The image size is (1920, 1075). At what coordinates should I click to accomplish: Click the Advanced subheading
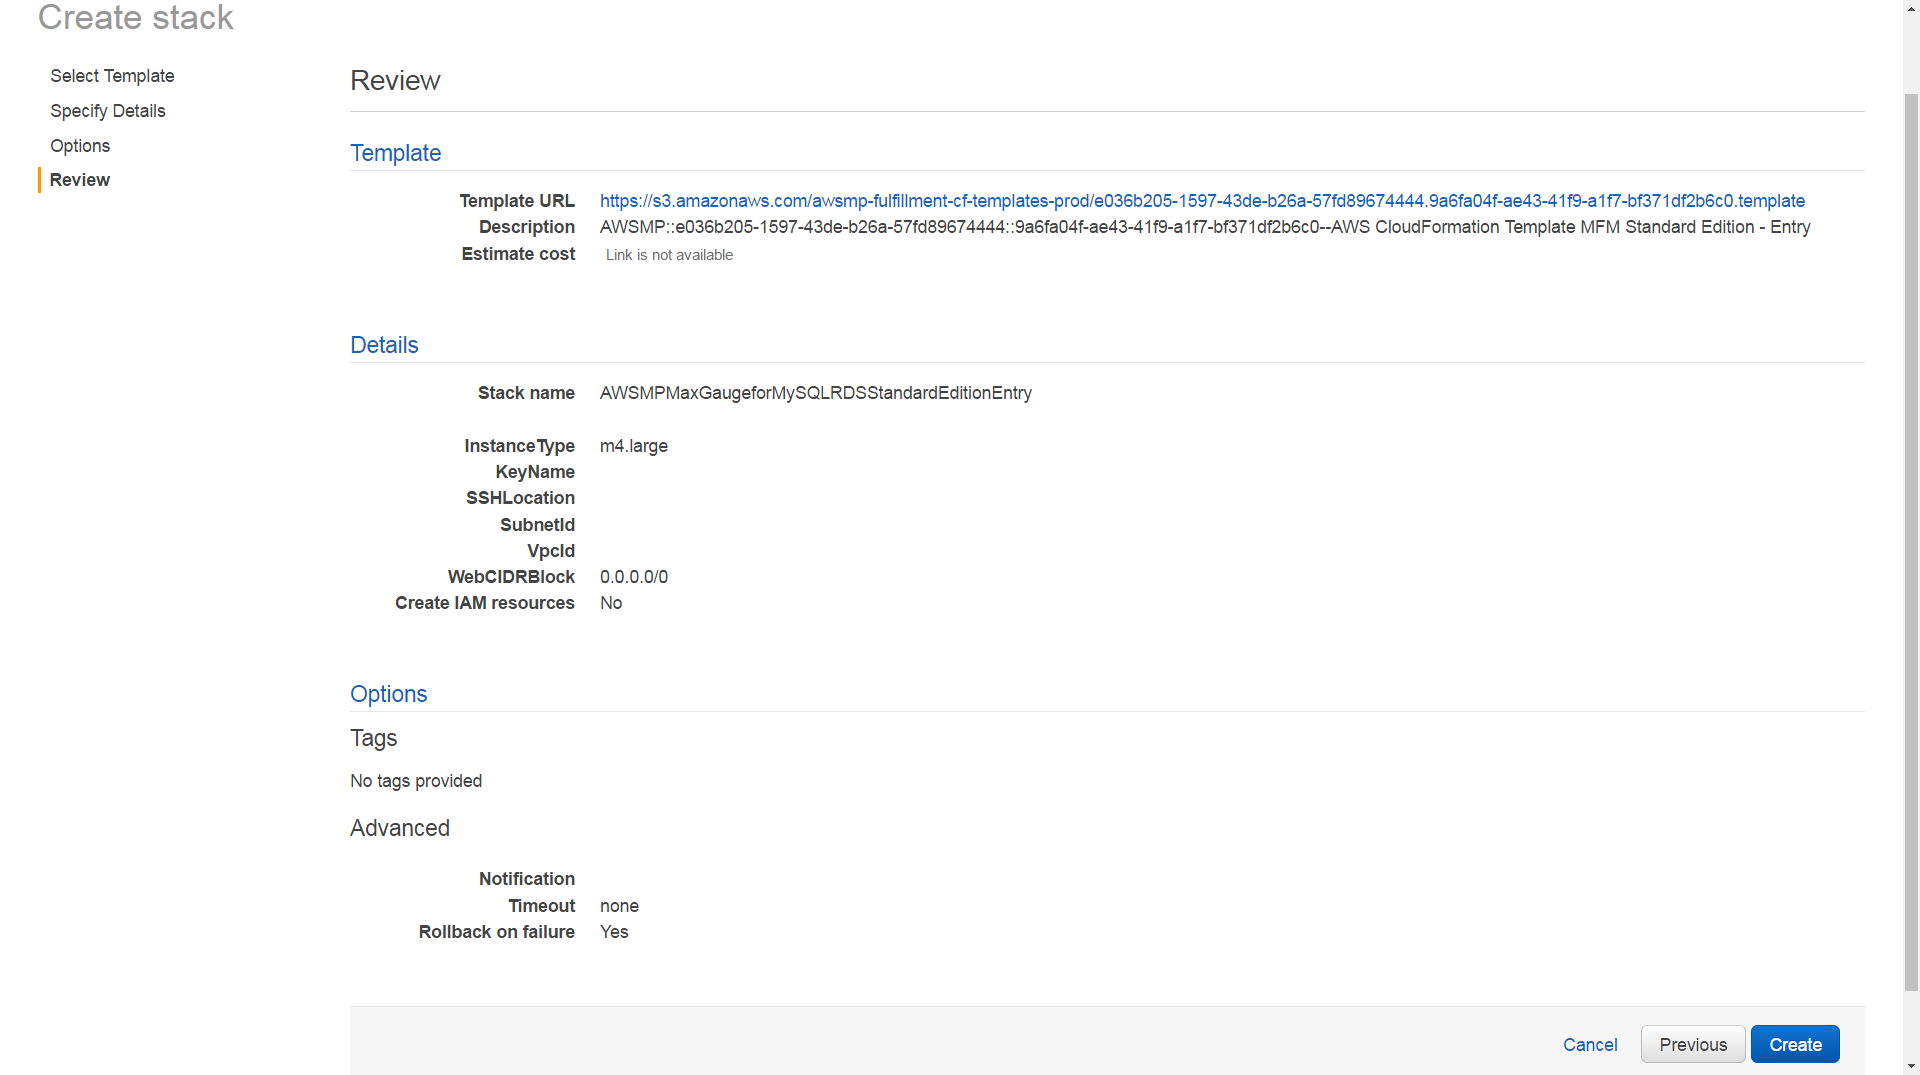400,828
